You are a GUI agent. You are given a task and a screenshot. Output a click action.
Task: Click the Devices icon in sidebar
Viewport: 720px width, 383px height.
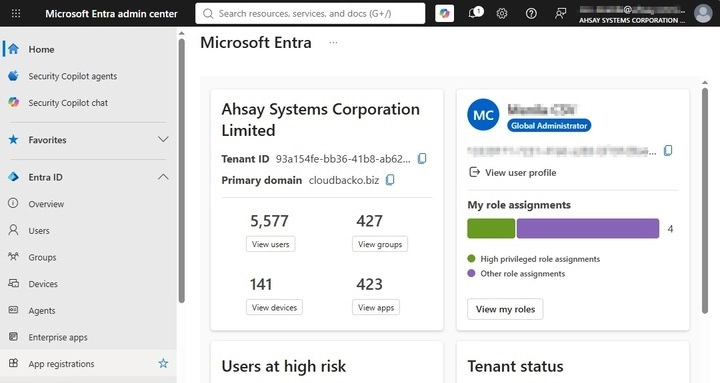(x=13, y=283)
